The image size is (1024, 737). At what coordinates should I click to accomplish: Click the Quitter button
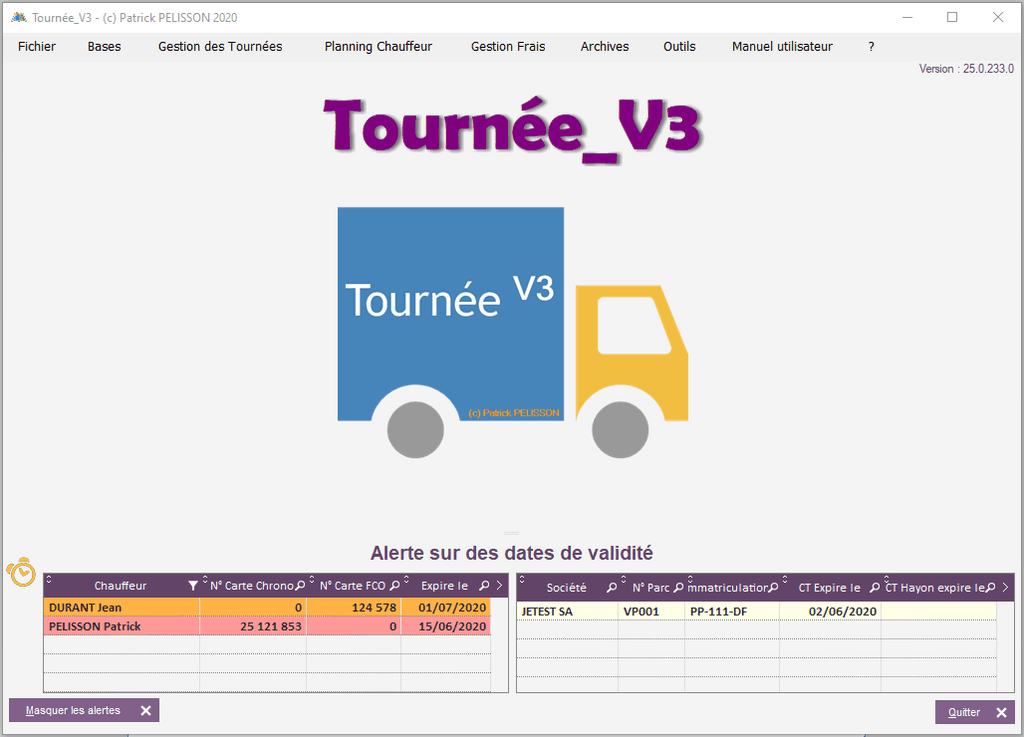point(974,712)
